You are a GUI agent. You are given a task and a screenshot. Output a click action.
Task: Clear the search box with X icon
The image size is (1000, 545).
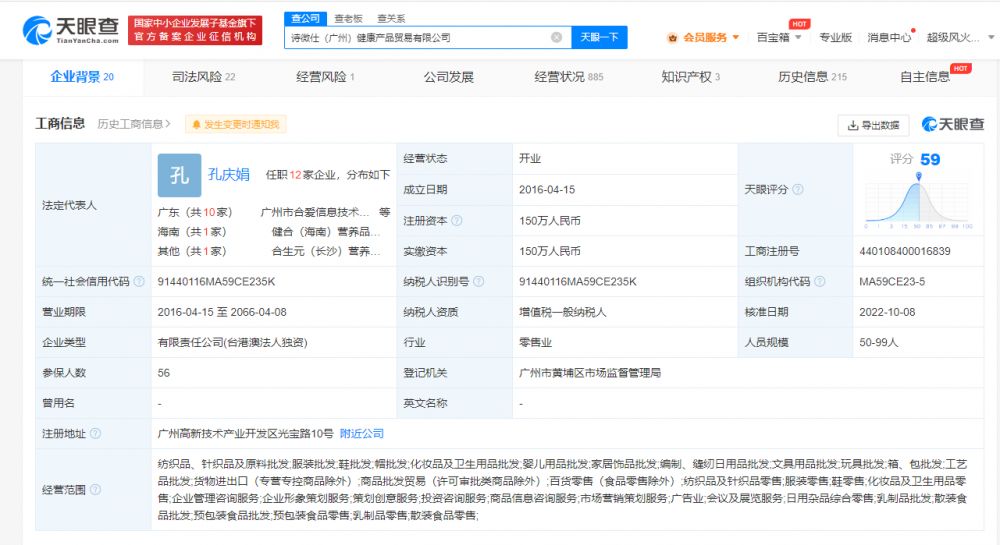tap(556, 38)
